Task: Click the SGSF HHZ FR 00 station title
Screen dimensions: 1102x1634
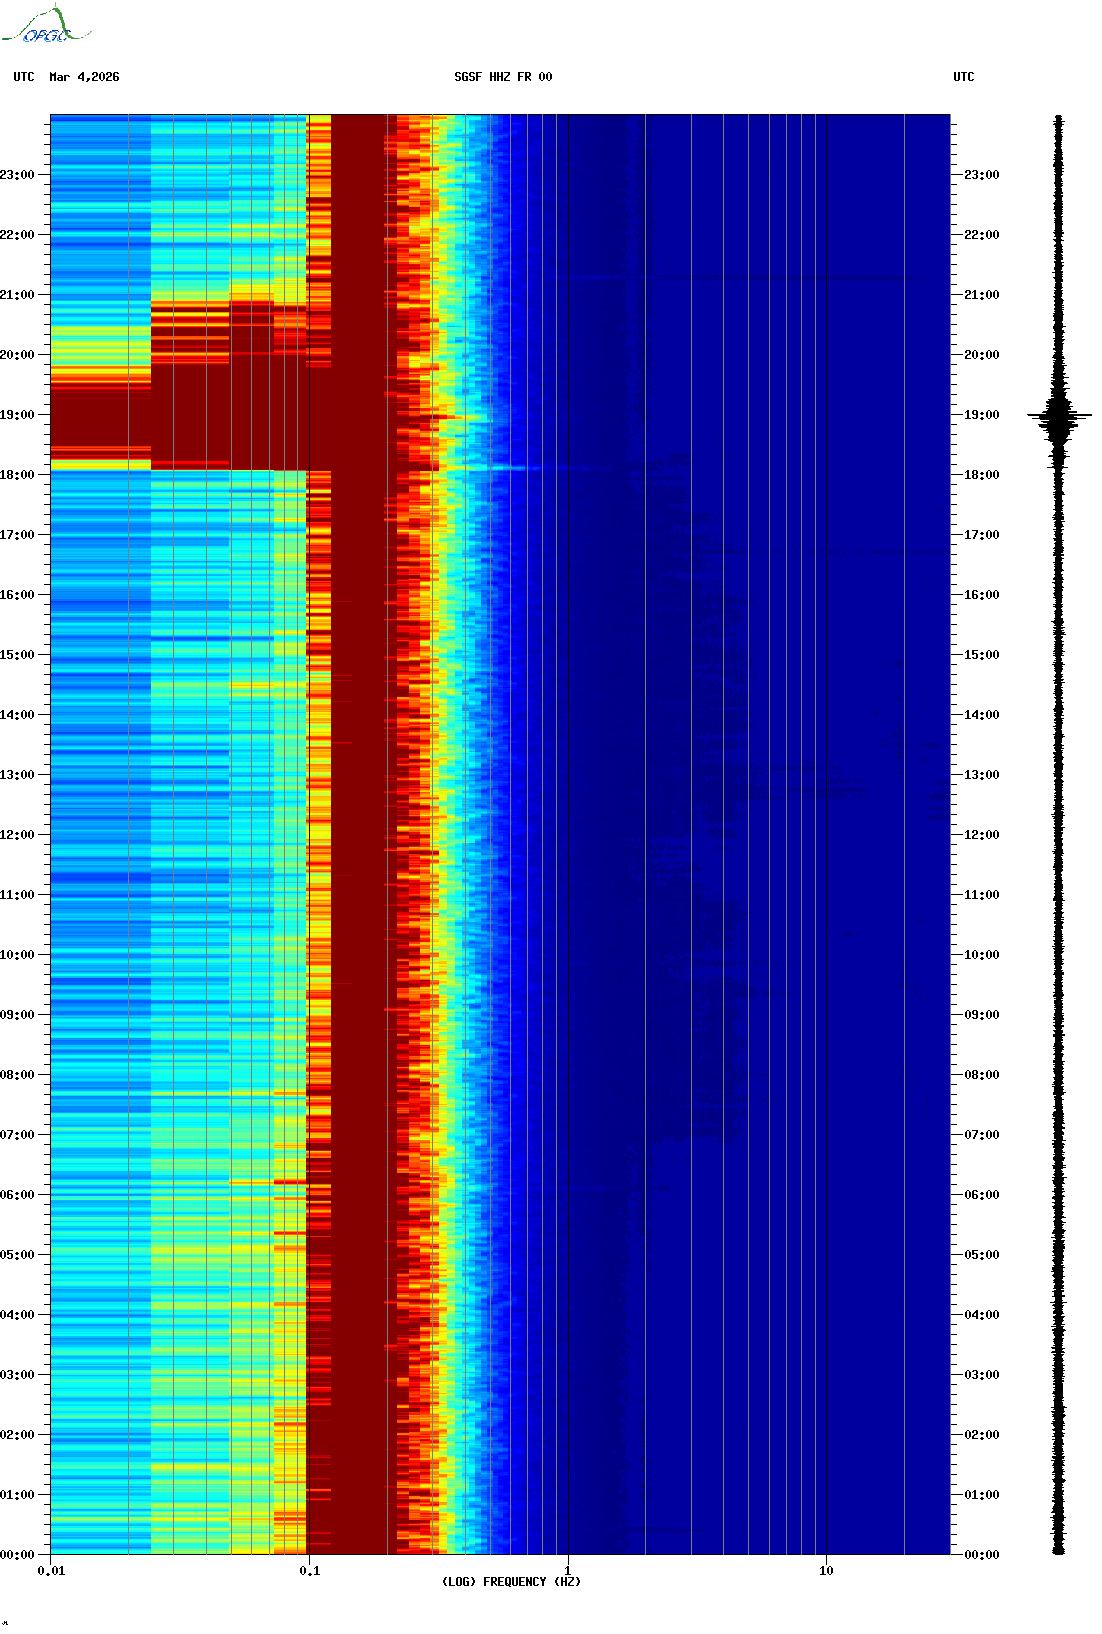Action: [503, 77]
